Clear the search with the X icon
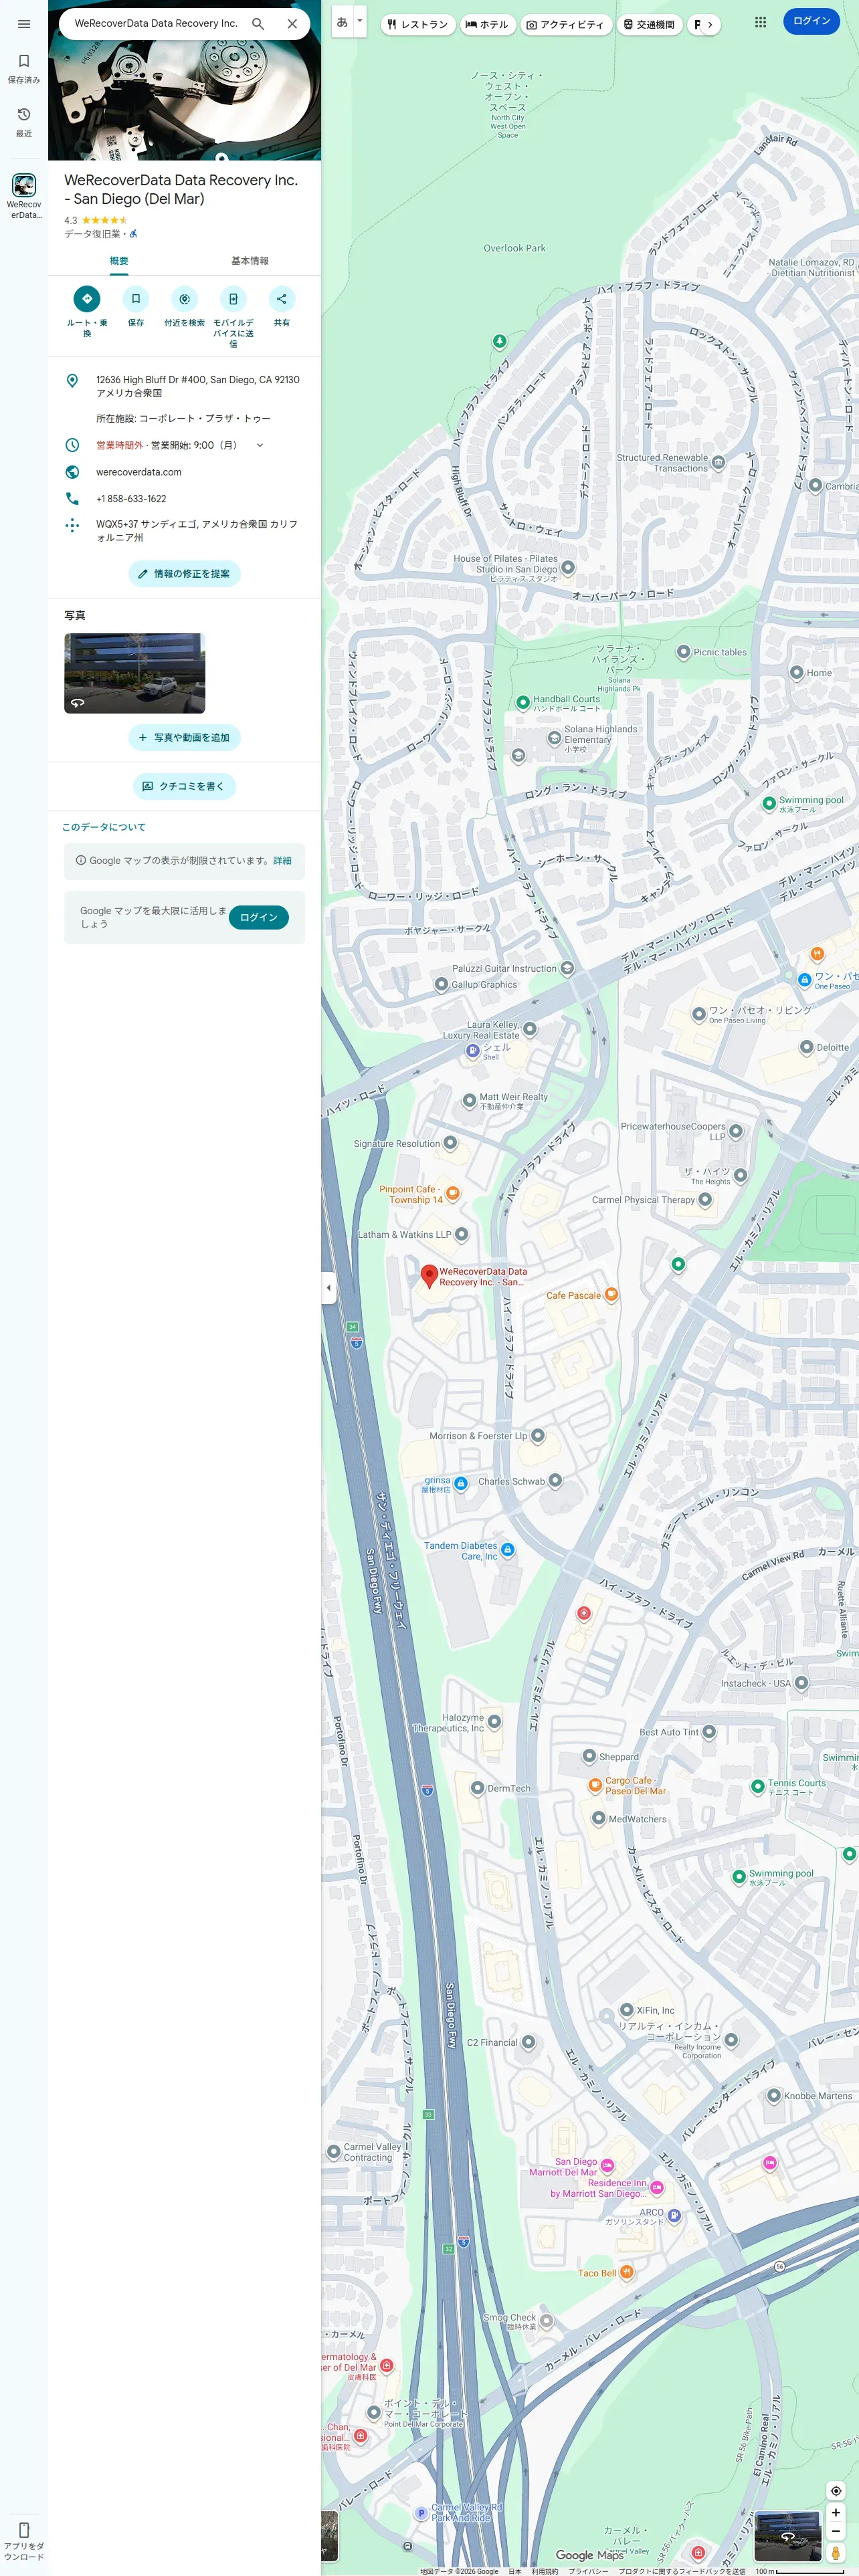The height and width of the screenshot is (2576, 859). point(292,23)
